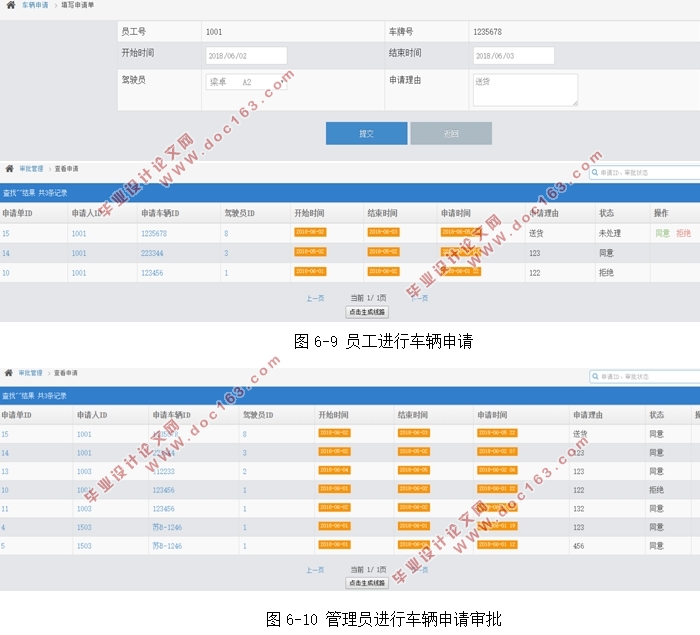Click the 申请单ID column header in the middle table
This screenshot has width=700, height=635.
click(x=17, y=213)
